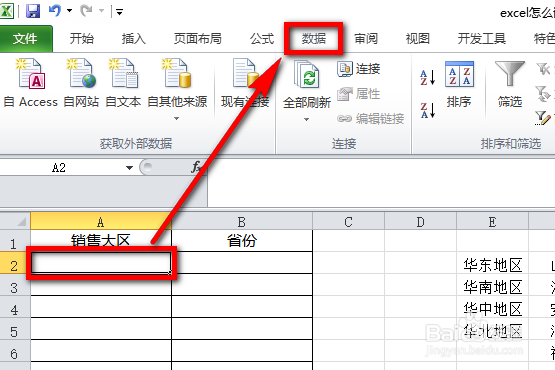Viewport: 555px width, 370px height.
Task: Switch to the 视图 (View) tab
Action: coord(418,38)
